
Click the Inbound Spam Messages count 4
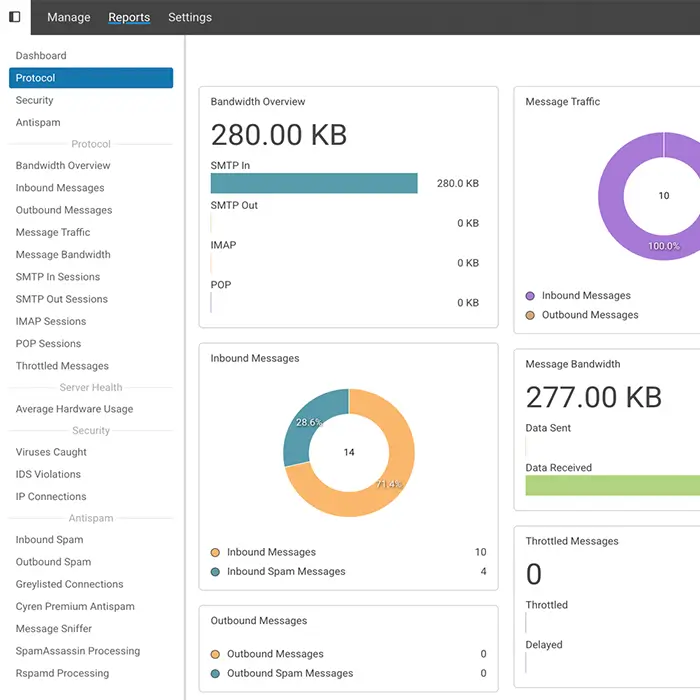click(x=483, y=571)
